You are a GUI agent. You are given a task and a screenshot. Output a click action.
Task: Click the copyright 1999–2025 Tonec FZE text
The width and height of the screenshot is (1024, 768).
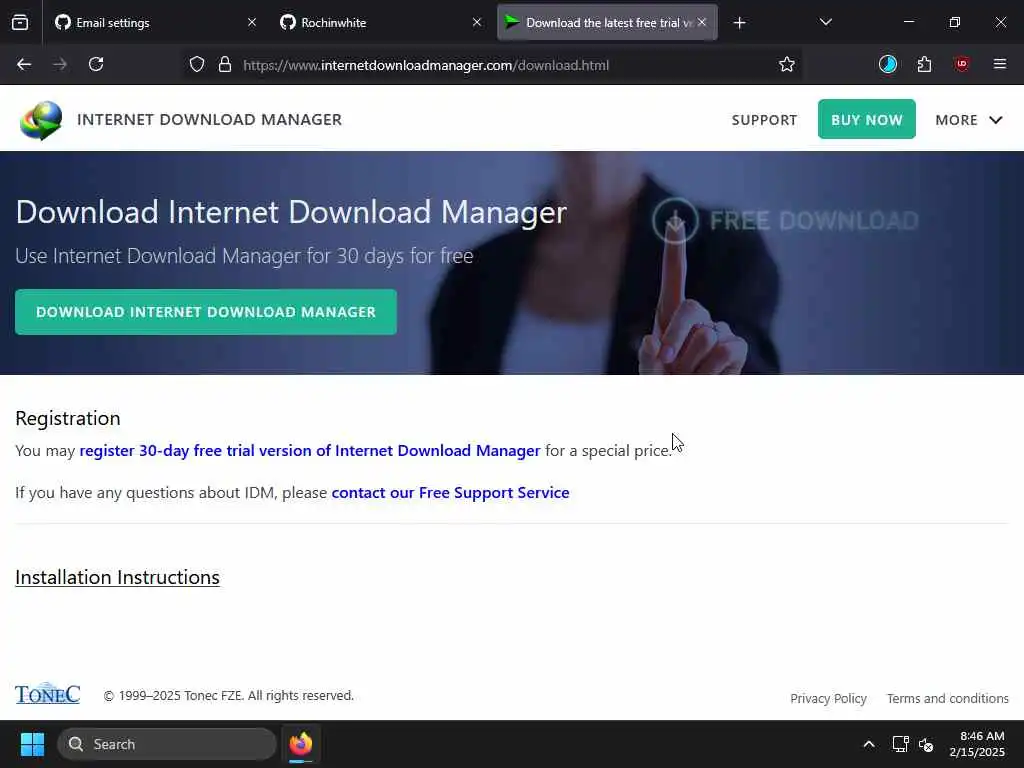[x=229, y=696]
